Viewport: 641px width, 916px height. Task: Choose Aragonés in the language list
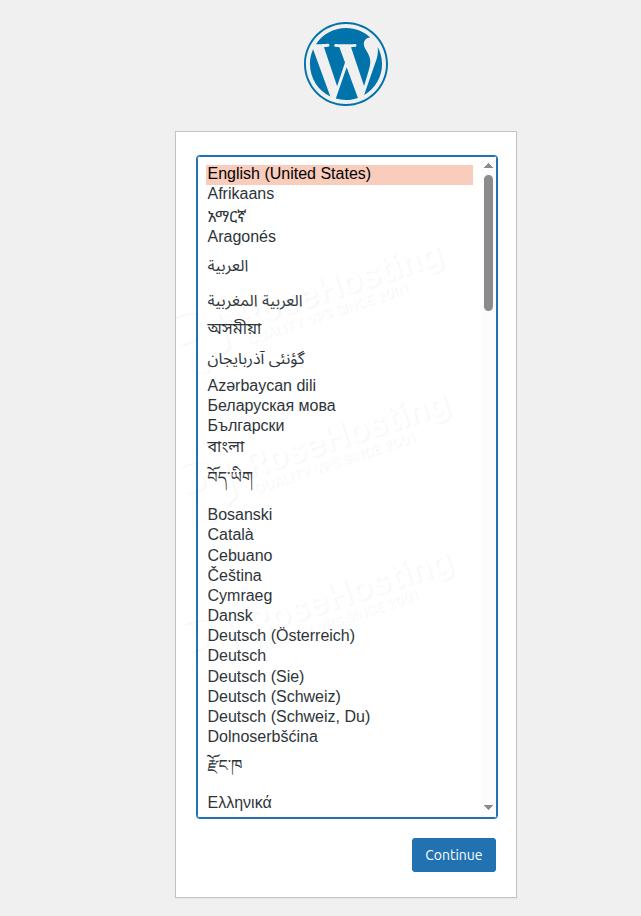tap(340, 237)
